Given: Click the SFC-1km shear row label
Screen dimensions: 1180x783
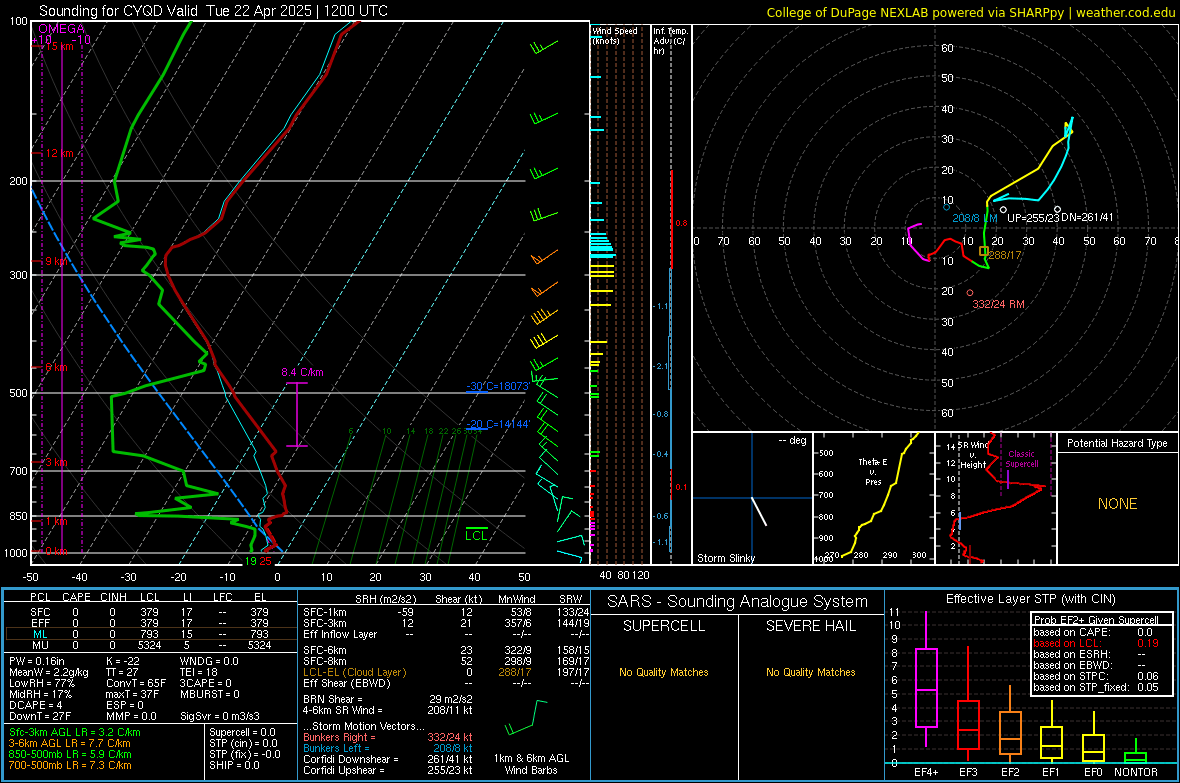Looking at the screenshot, I should 325,612.
